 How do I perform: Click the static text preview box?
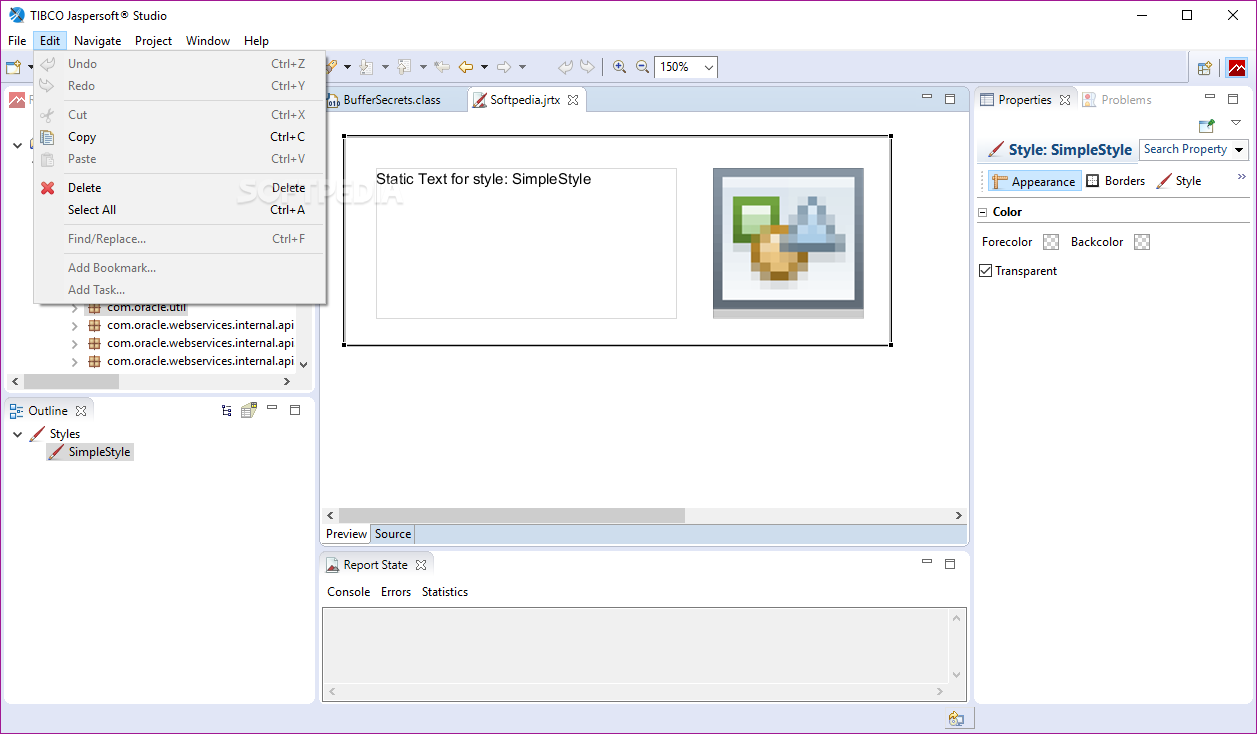[x=526, y=243]
